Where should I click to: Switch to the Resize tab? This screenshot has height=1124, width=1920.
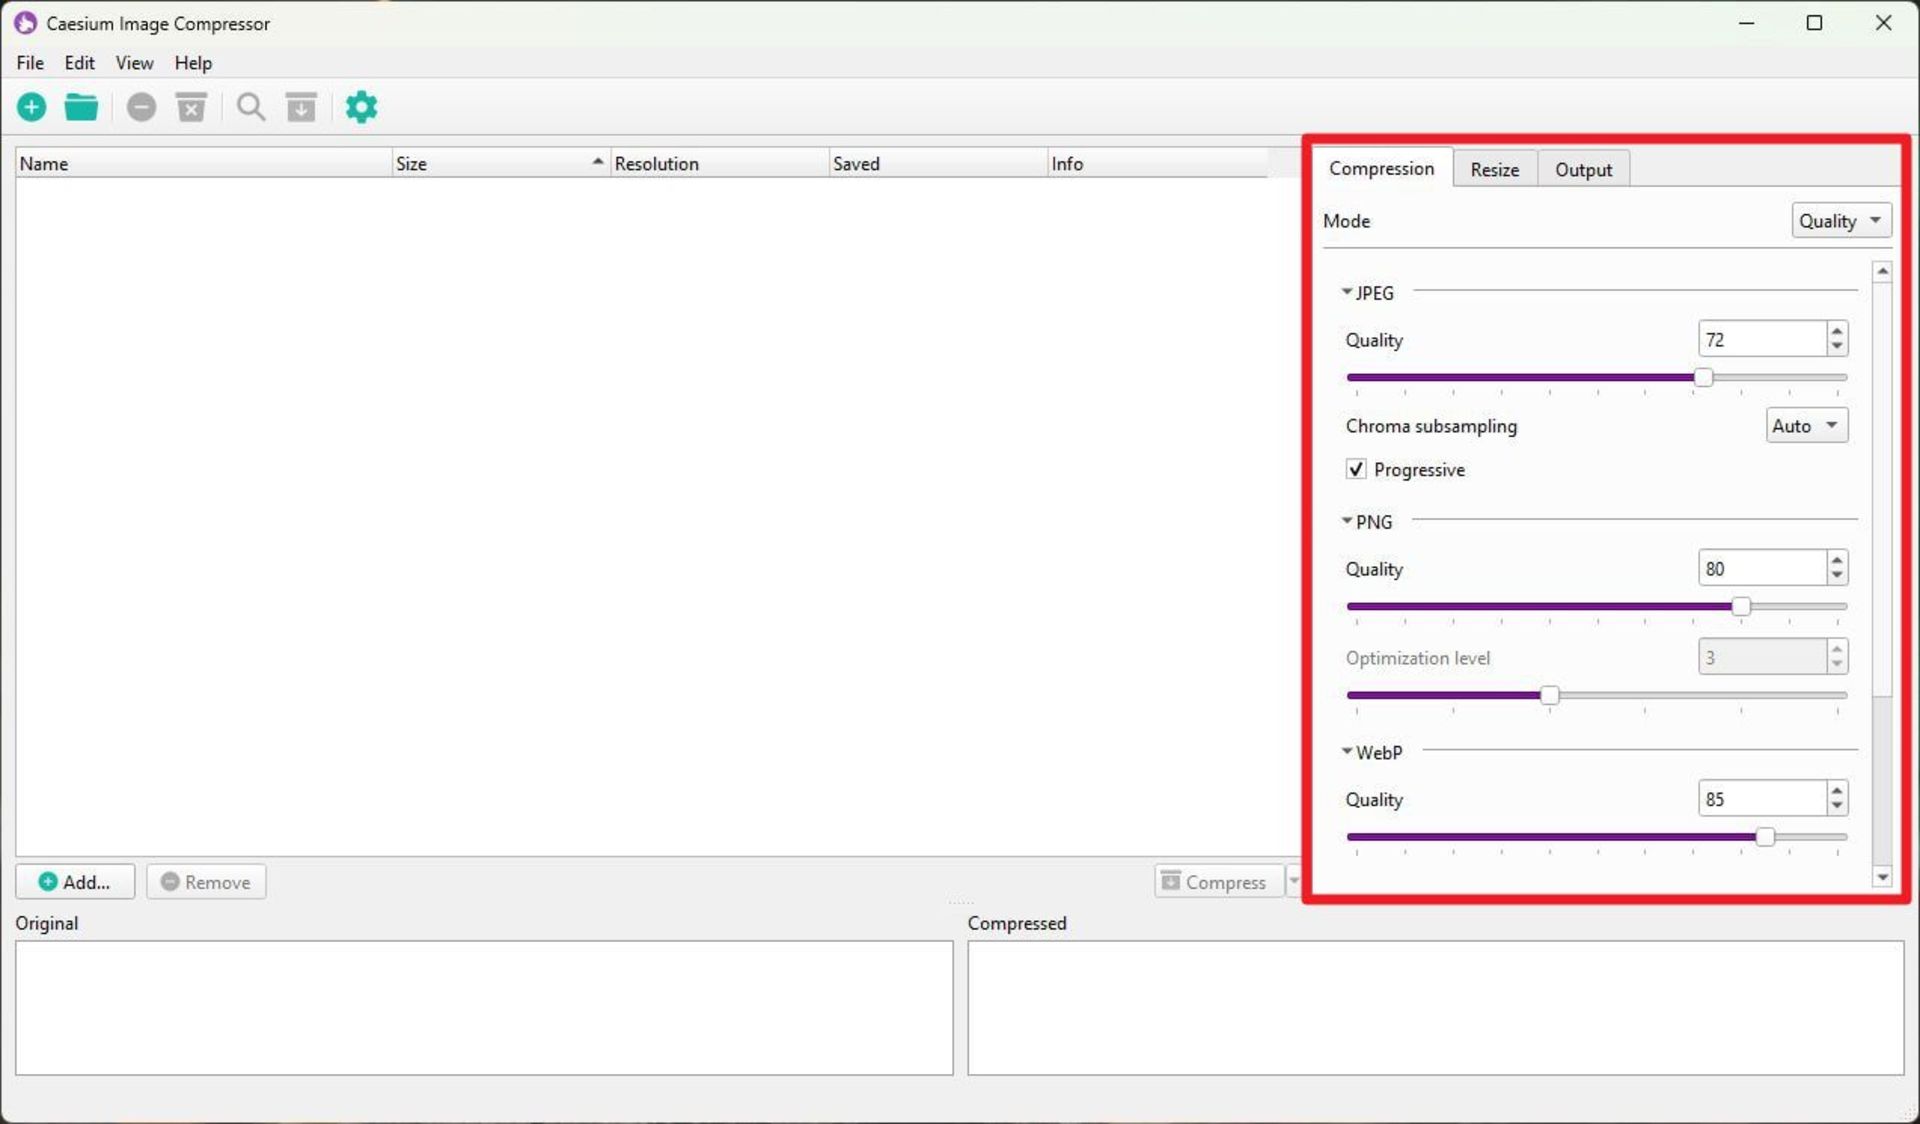[x=1494, y=170]
